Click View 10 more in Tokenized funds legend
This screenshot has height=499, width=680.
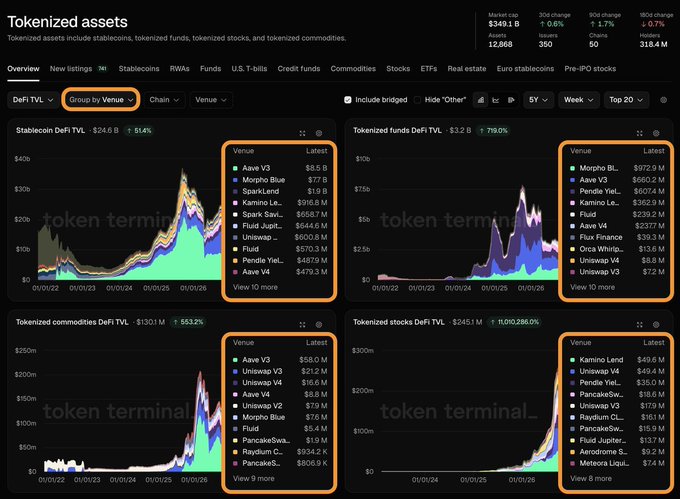pyautogui.click(x=592, y=287)
